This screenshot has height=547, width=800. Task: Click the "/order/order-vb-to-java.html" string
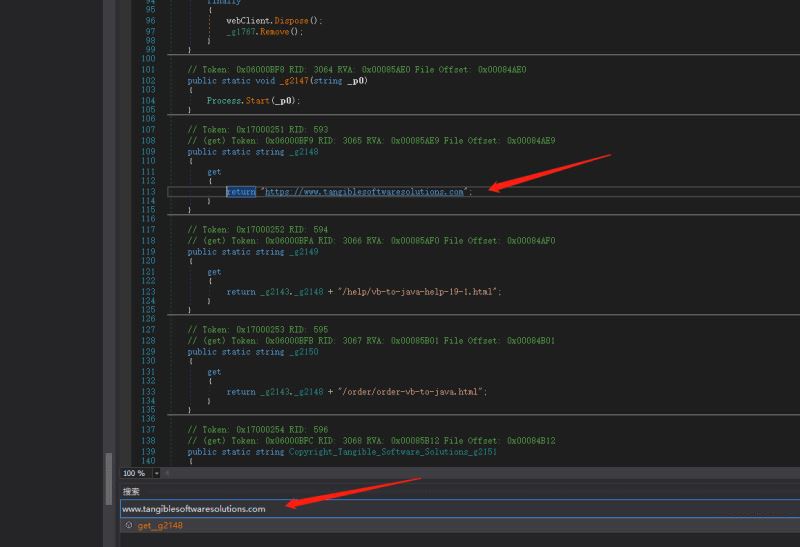(x=410, y=392)
